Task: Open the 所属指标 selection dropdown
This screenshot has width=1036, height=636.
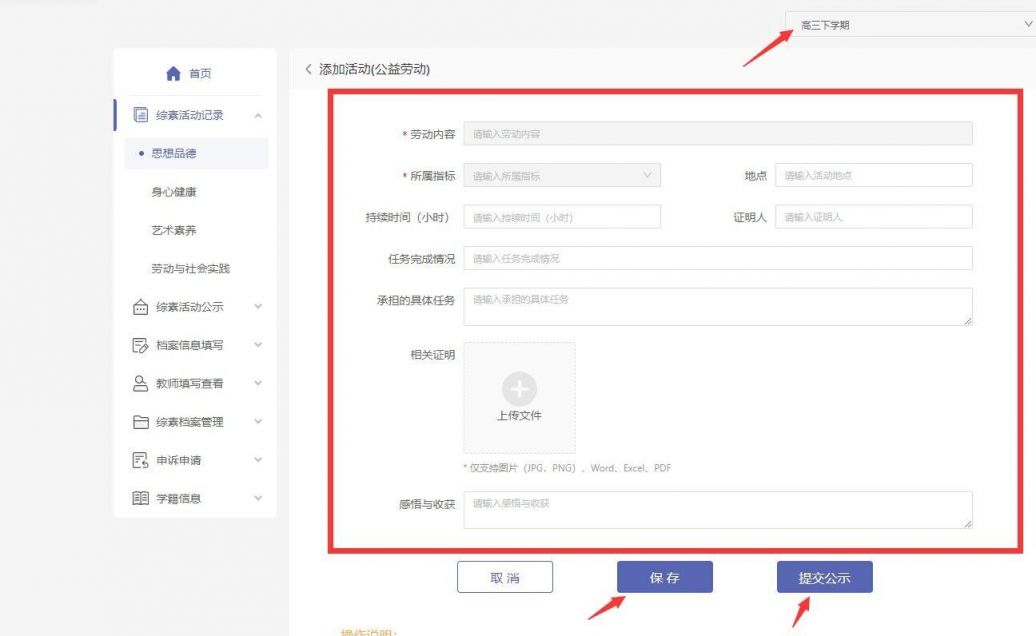Action: pos(560,174)
